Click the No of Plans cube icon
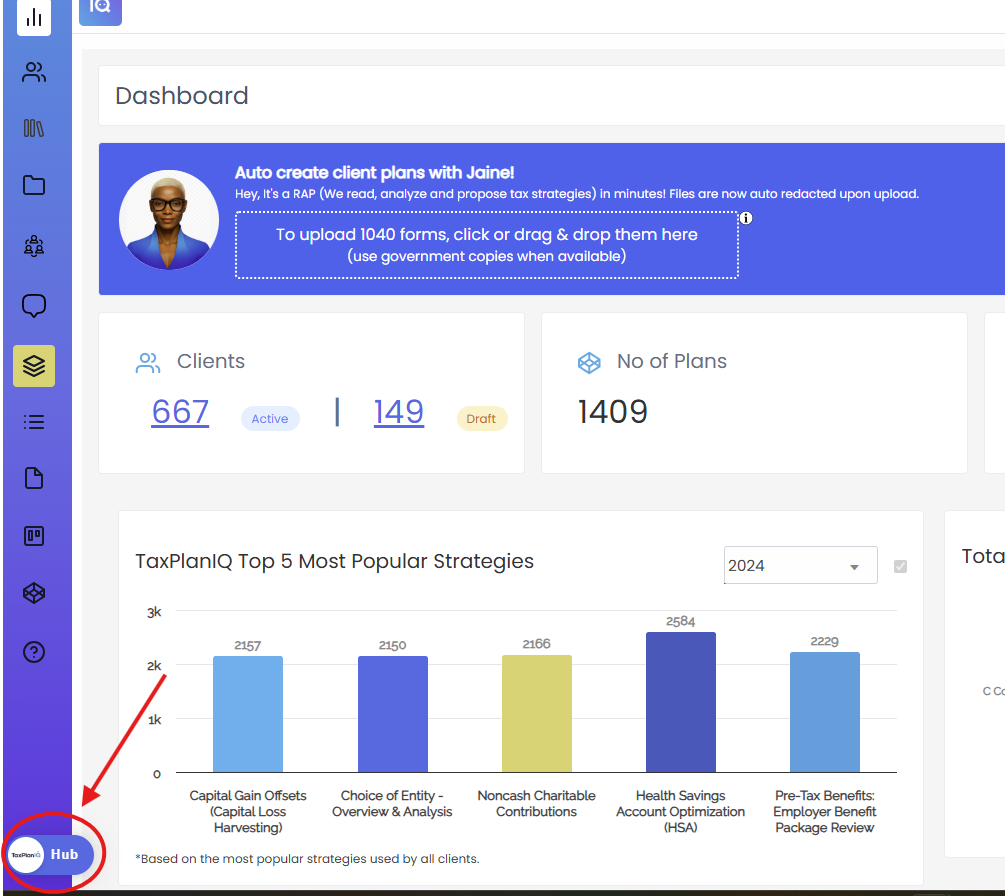This screenshot has height=896, width=1005. tap(589, 363)
